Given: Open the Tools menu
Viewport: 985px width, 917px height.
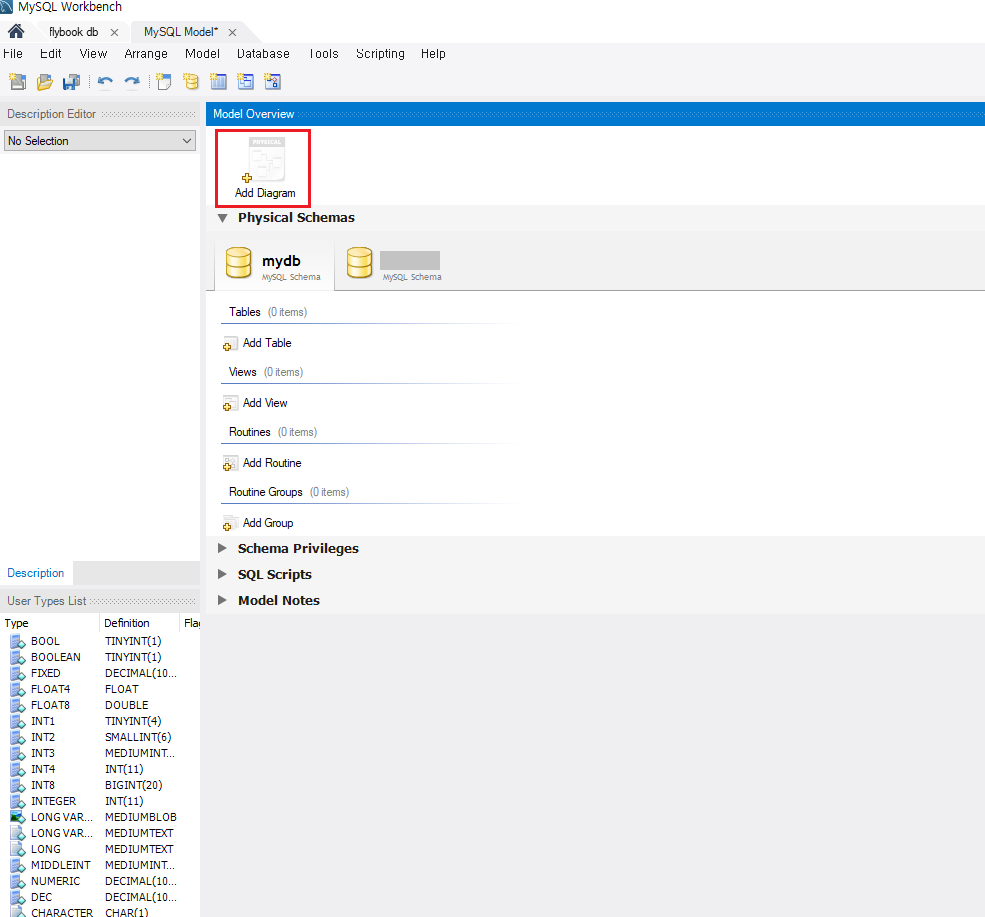Looking at the screenshot, I should (x=324, y=53).
